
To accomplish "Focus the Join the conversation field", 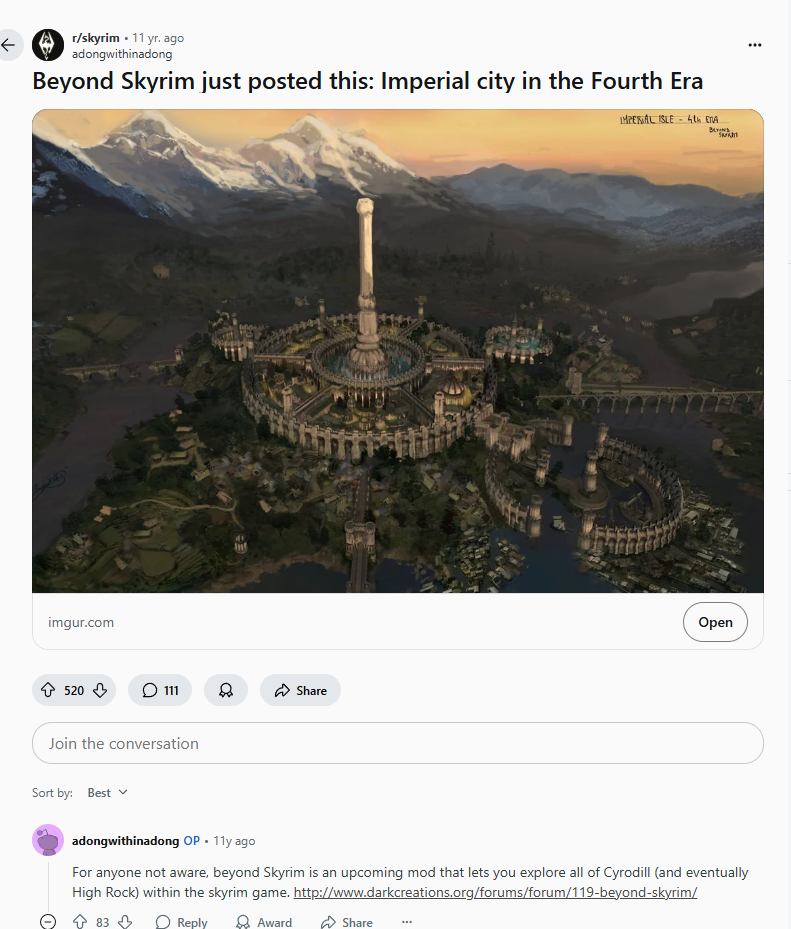I will (398, 743).
